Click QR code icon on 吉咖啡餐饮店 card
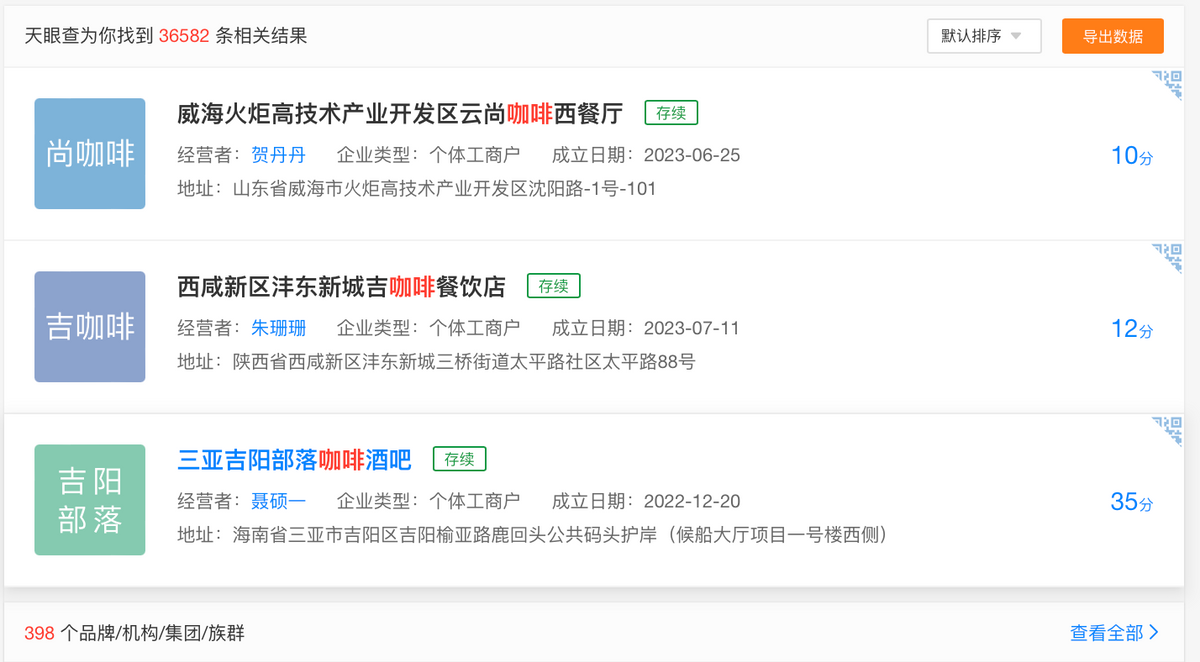This screenshot has height=662, width=1200. point(1168,258)
